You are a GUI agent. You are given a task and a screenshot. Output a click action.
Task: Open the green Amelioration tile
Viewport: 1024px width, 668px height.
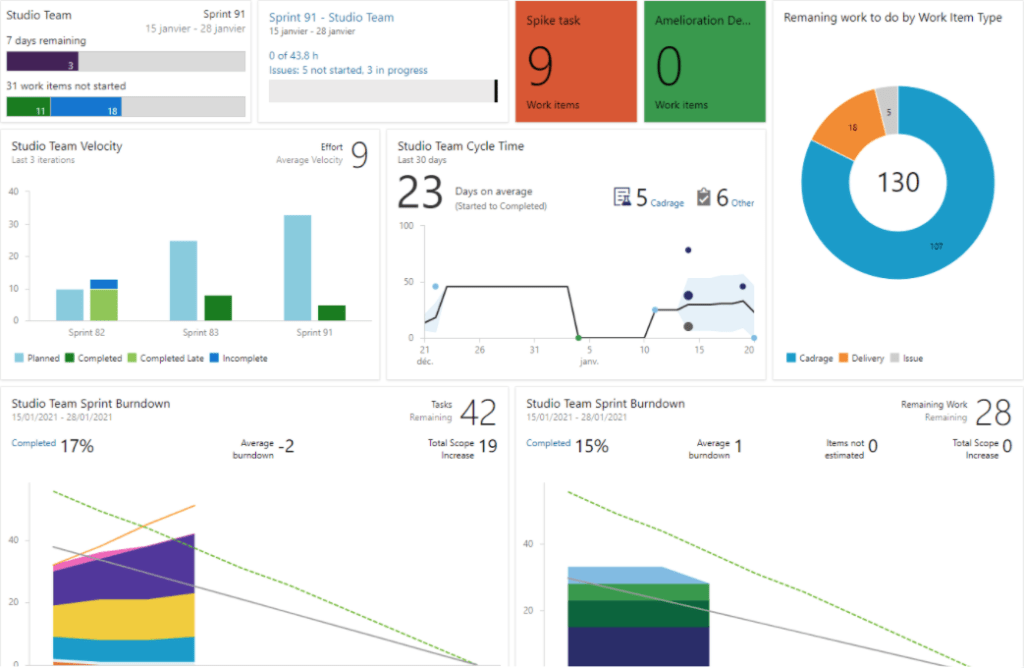tap(705, 62)
